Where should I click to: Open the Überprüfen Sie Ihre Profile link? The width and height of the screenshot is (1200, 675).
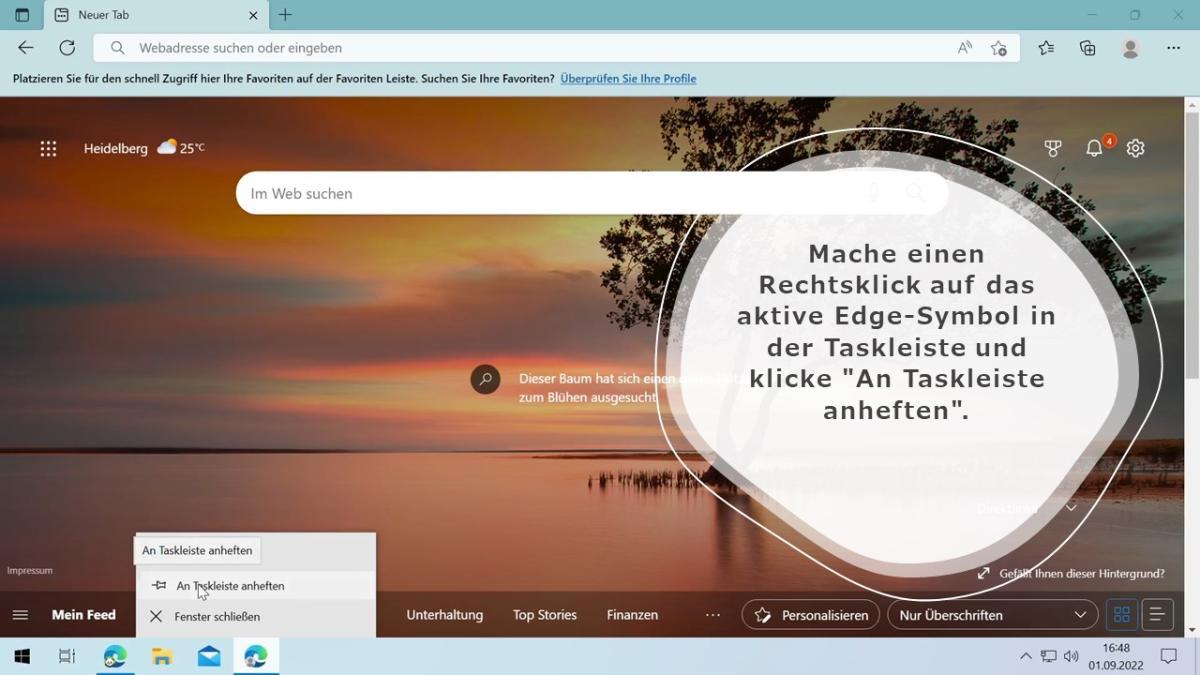pyautogui.click(x=628, y=79)
